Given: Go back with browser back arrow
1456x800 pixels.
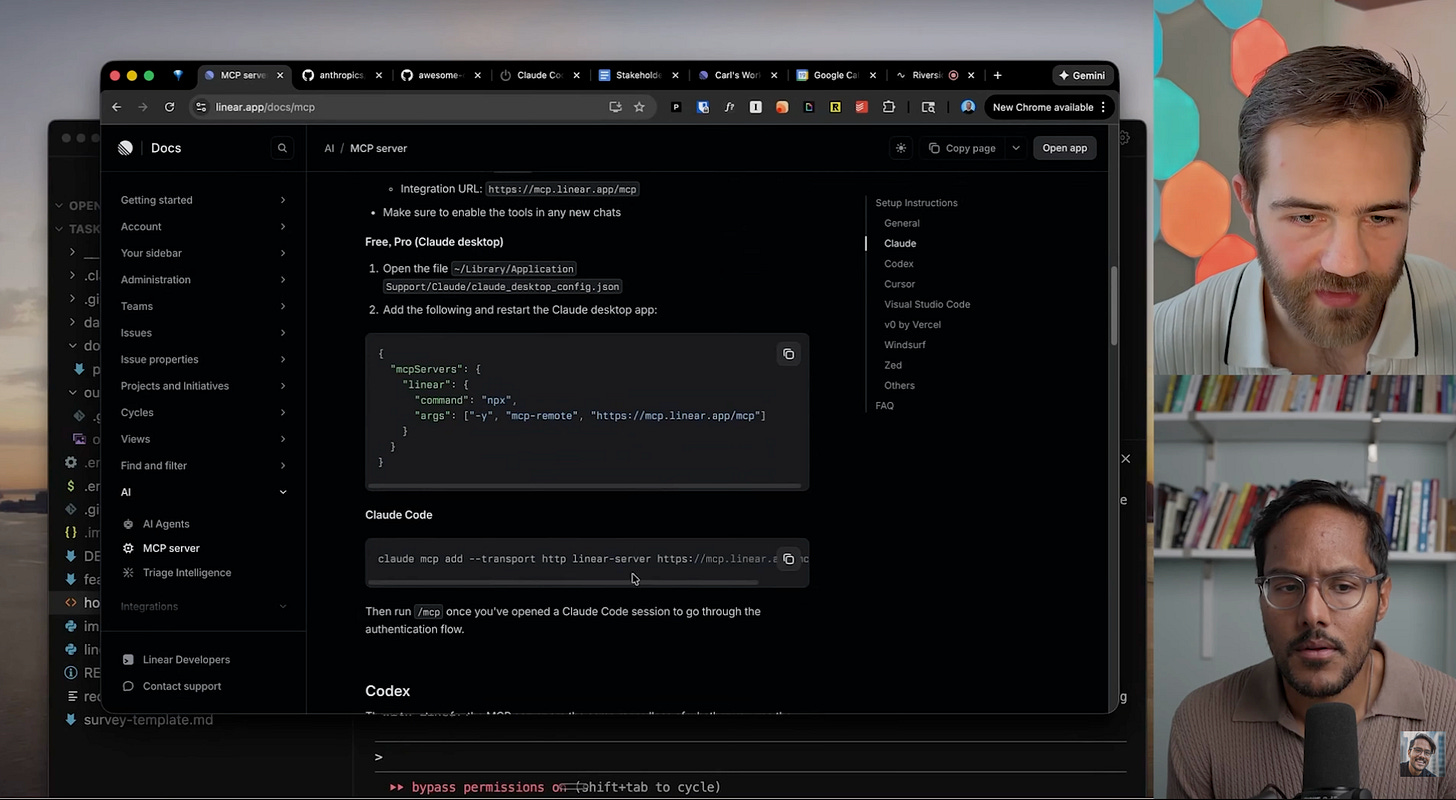Looking at the screenshot, I should (x=116, y=107).
